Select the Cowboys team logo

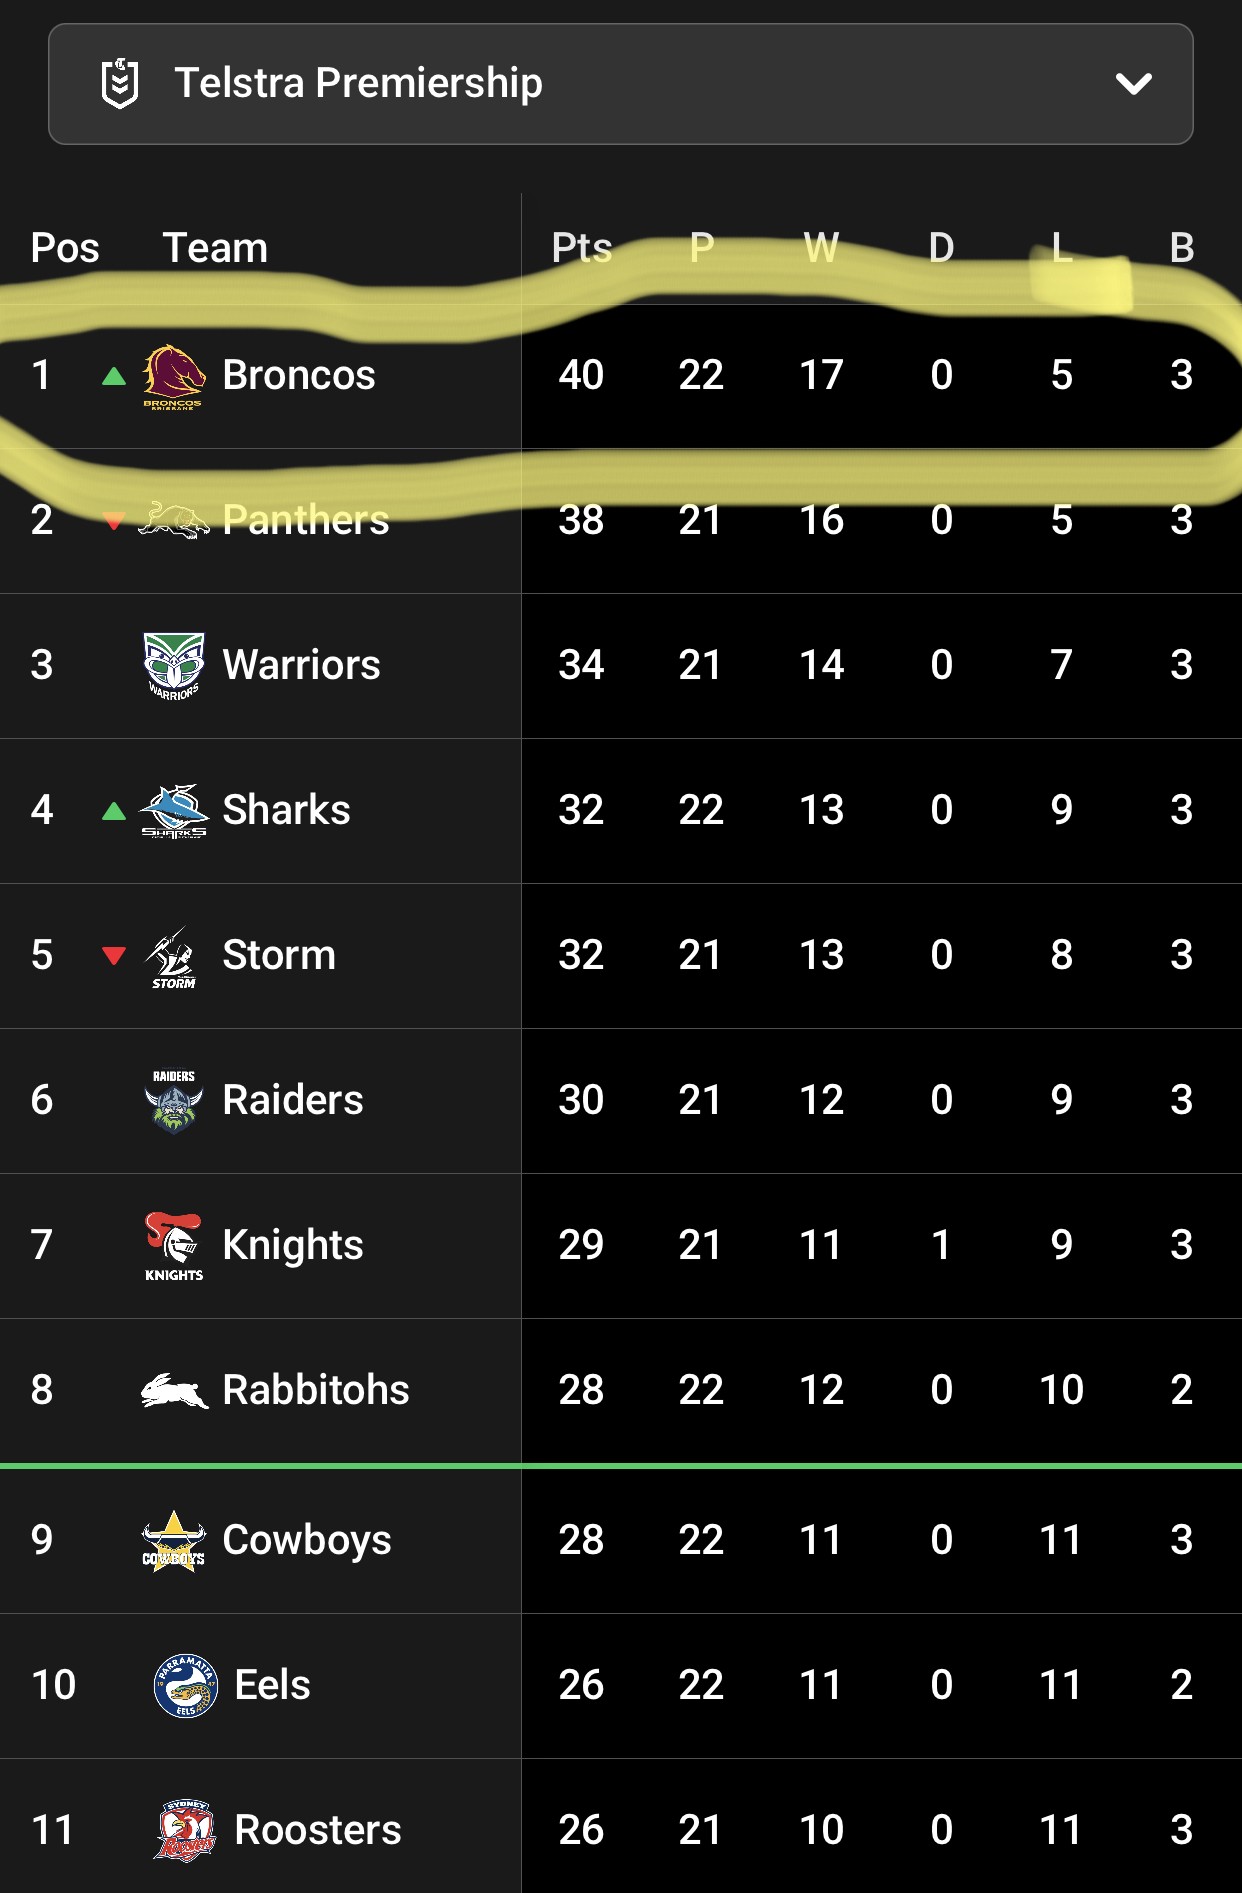coord(174,1541)
